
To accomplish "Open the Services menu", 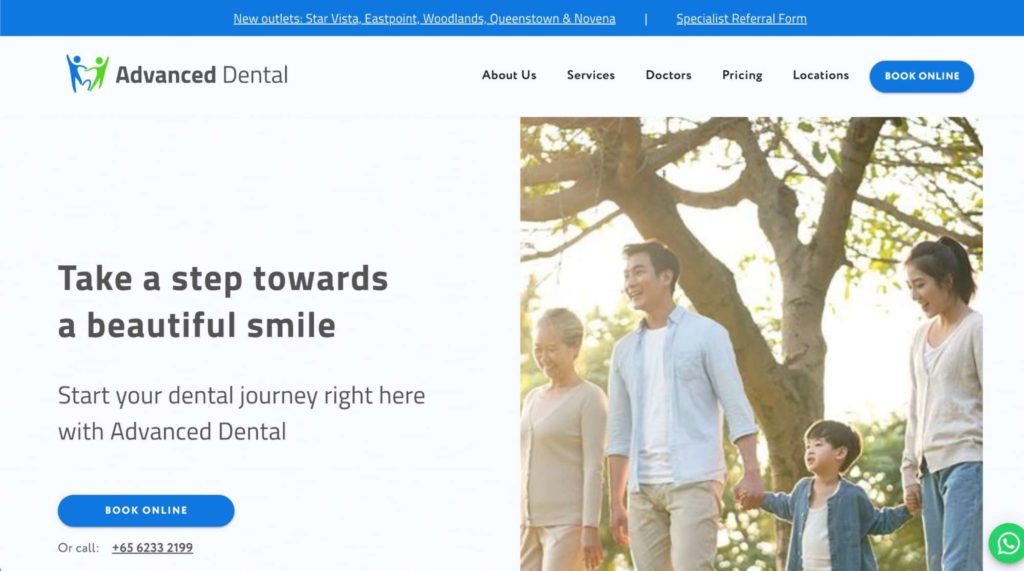I will coord(590,75).
